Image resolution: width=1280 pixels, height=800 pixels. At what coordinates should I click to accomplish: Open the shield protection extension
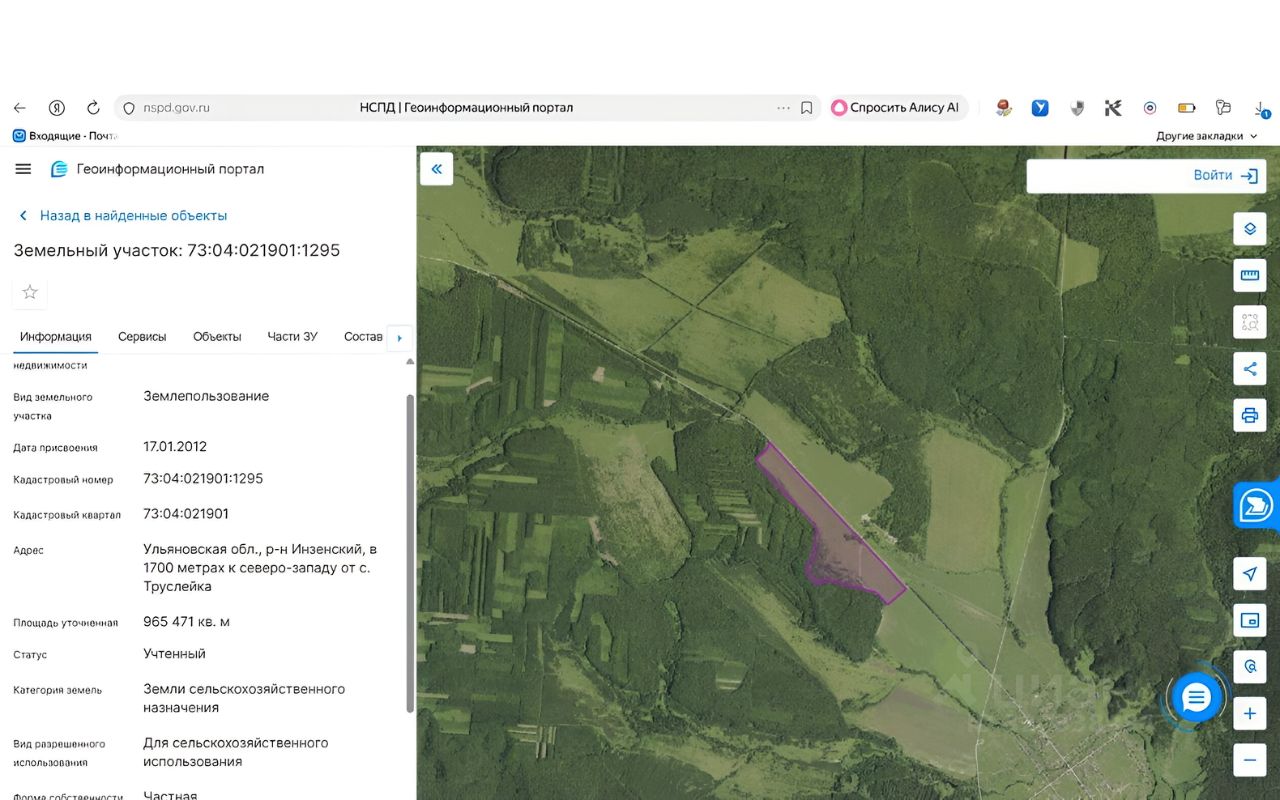1077,108
